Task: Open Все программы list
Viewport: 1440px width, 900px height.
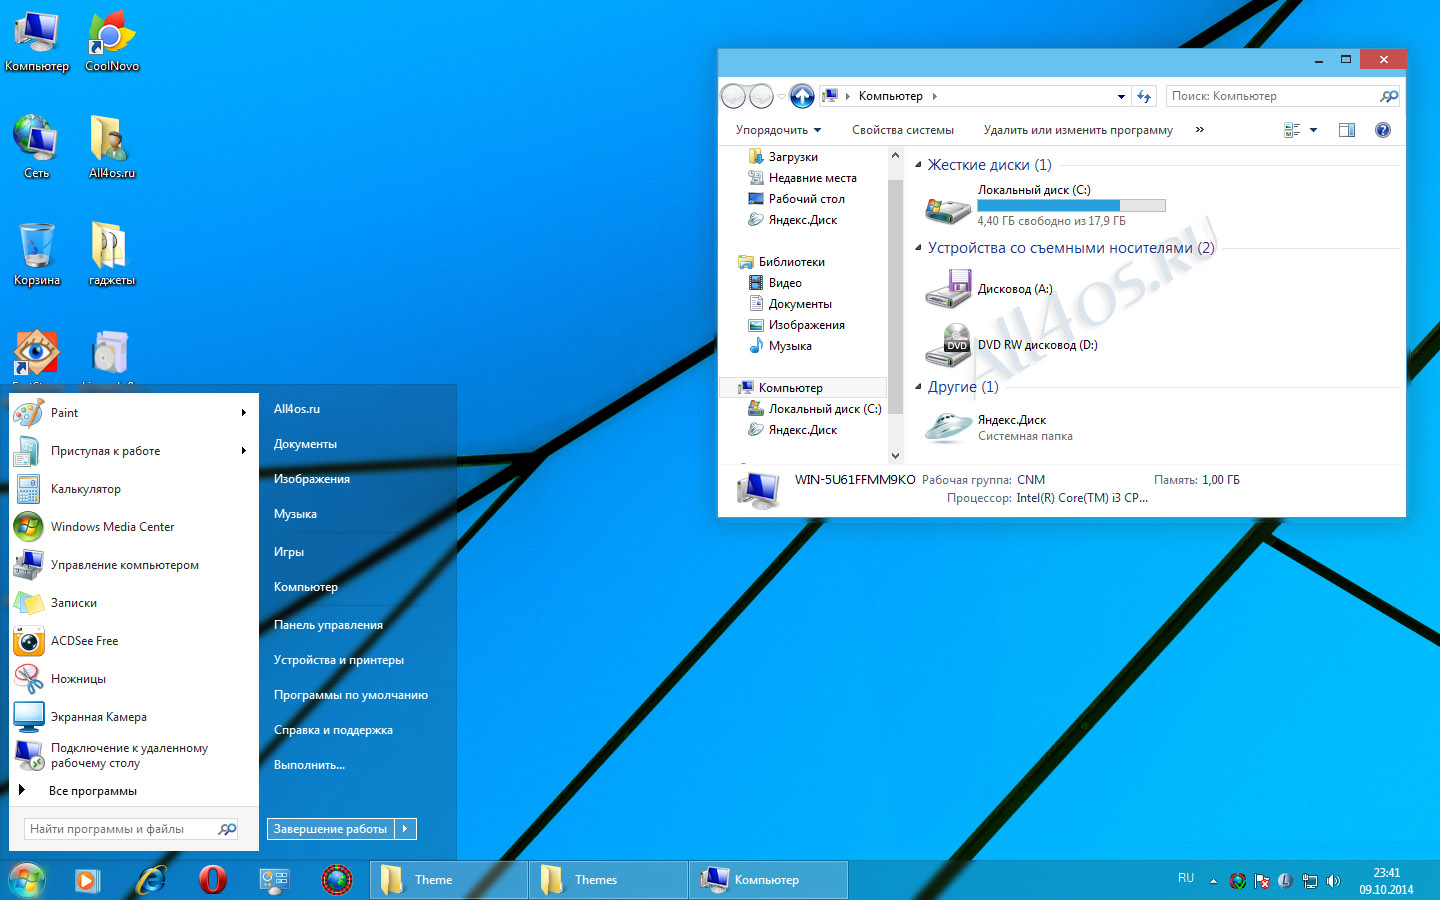Action: 93,791
